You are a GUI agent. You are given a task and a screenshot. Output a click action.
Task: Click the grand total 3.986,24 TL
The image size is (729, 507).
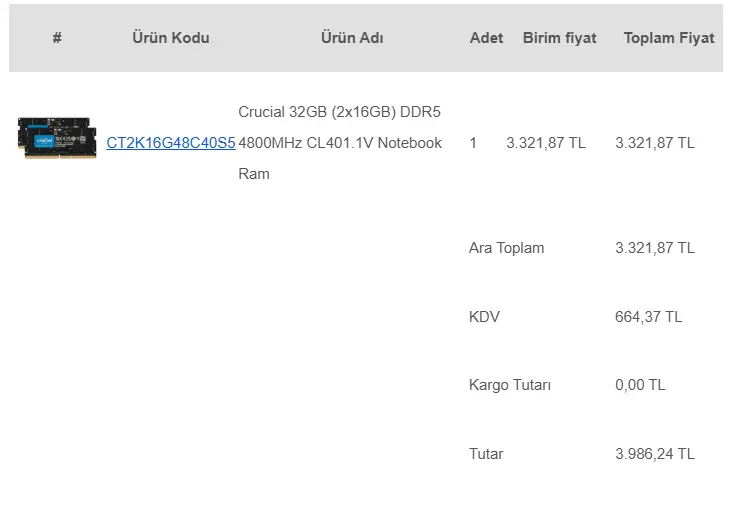point(655,454)
